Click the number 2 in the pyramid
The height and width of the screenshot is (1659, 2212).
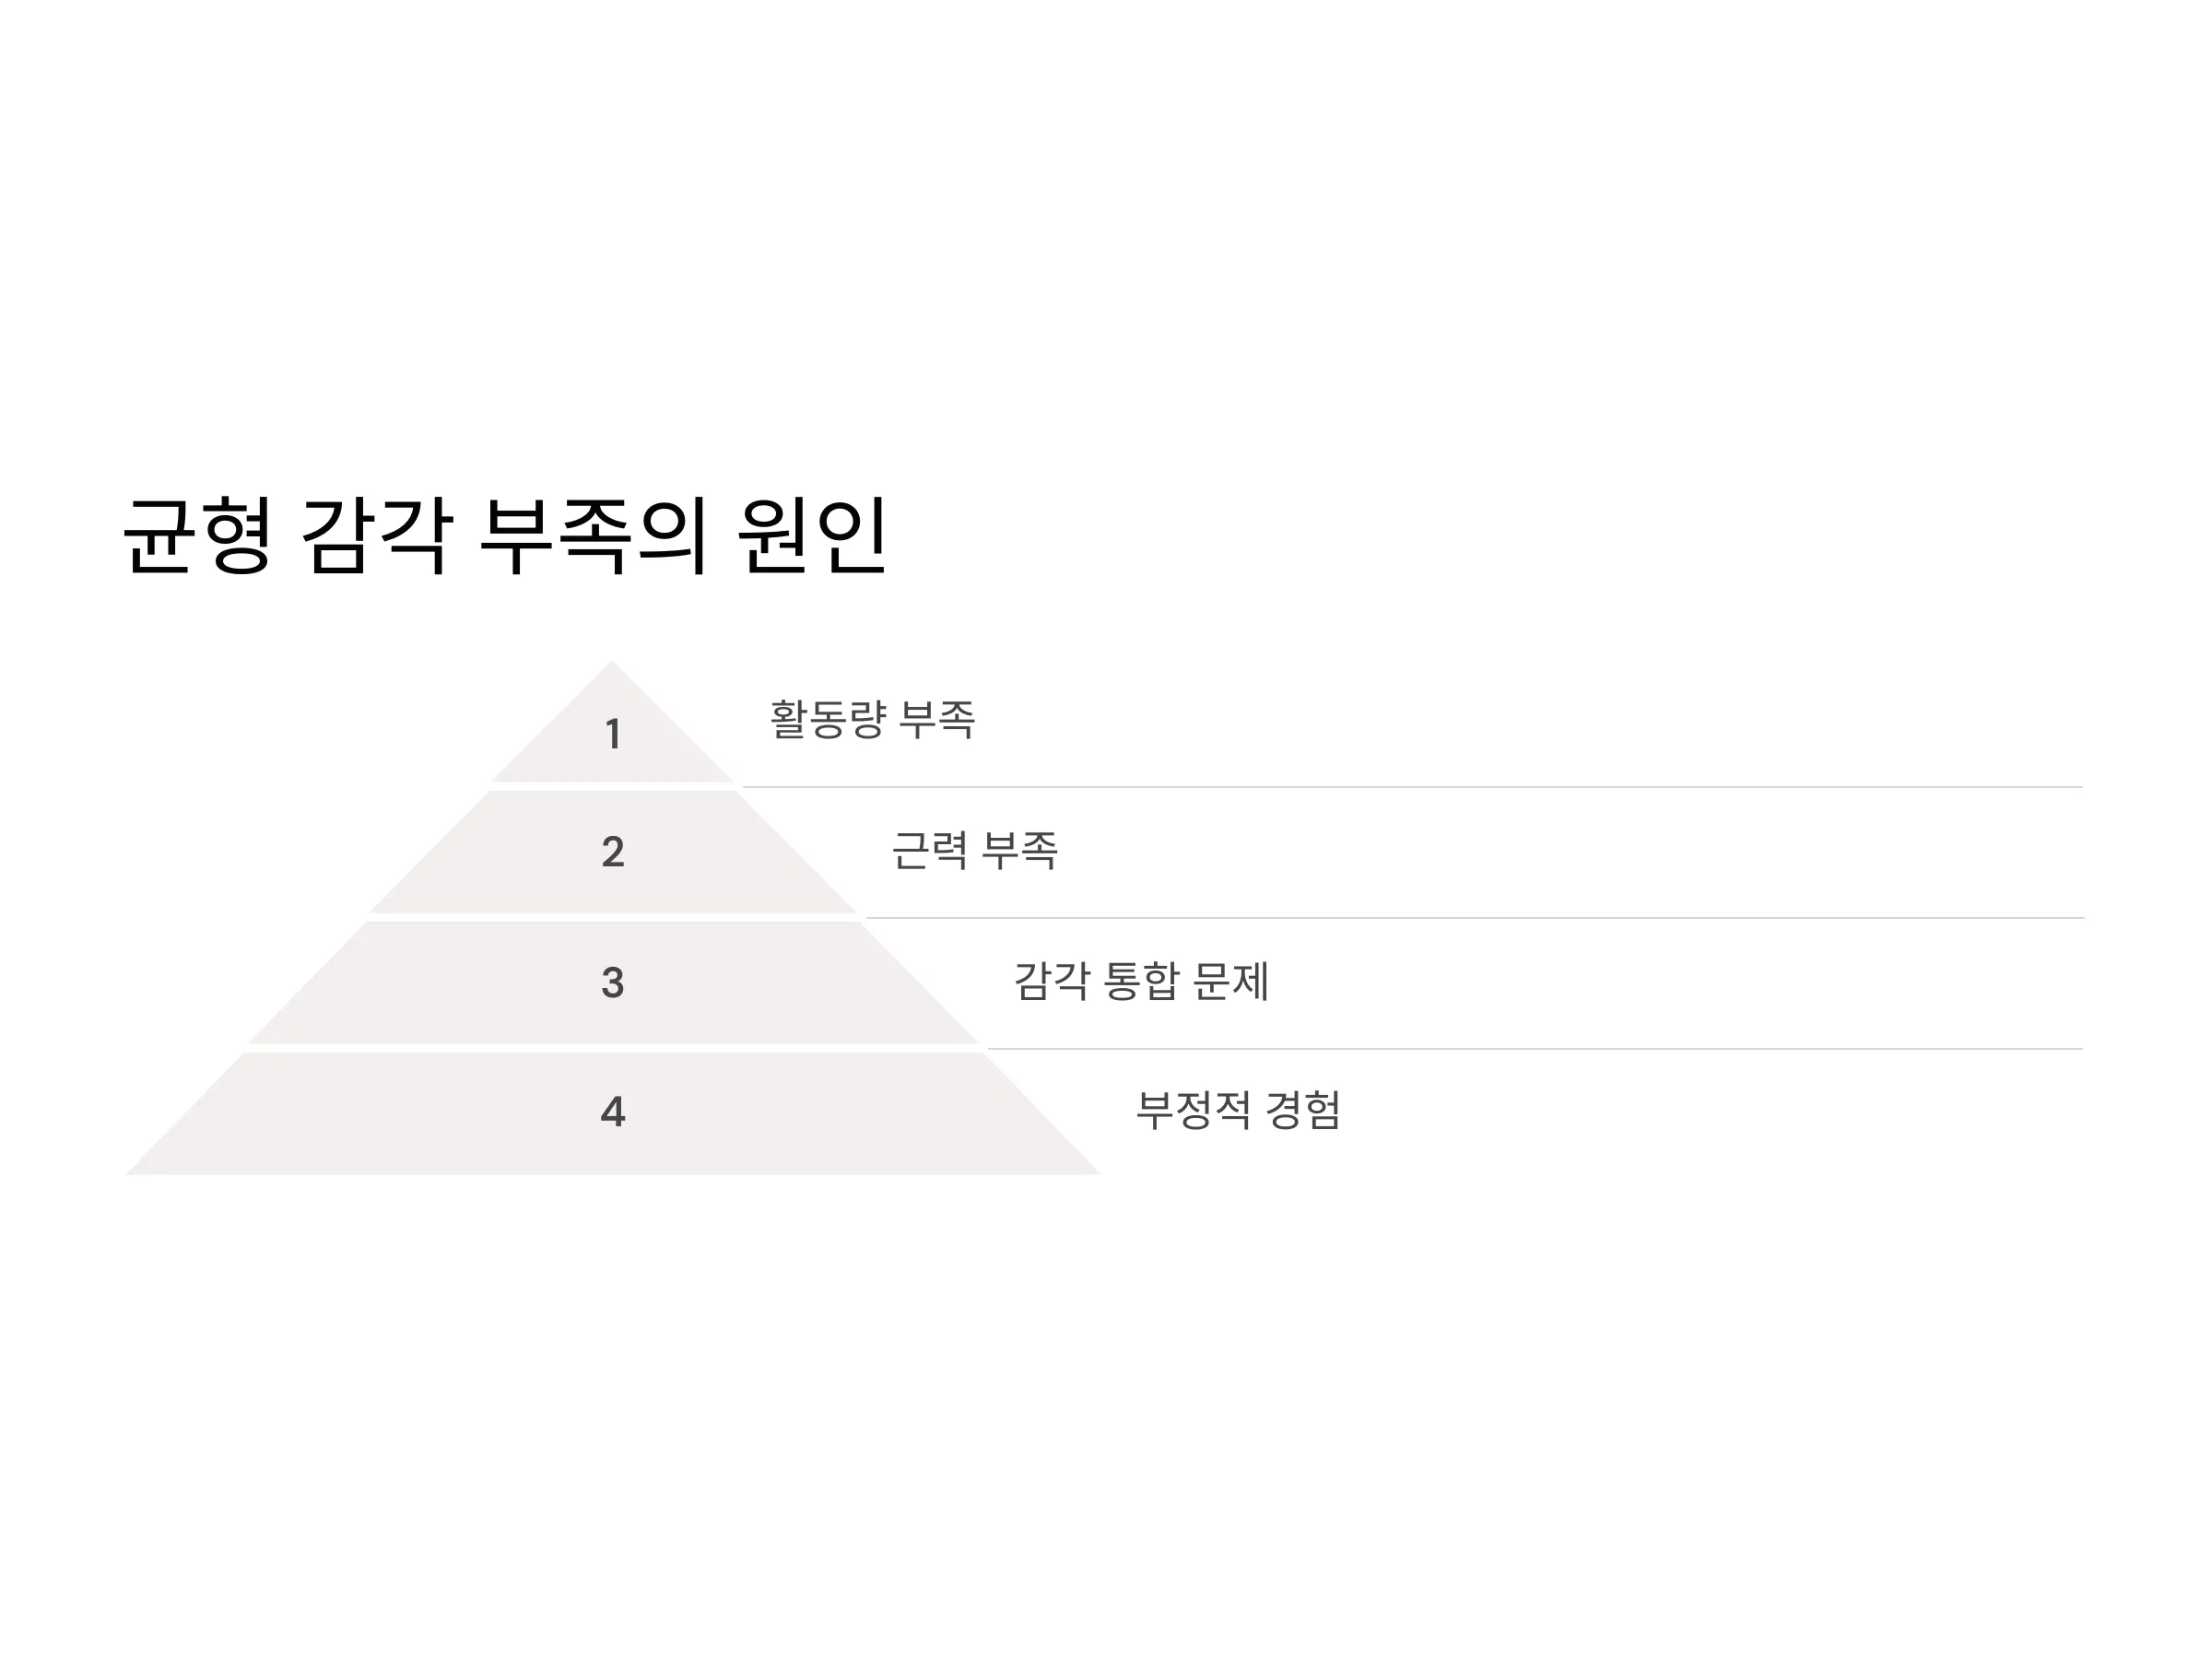click(x=613, y=852)
